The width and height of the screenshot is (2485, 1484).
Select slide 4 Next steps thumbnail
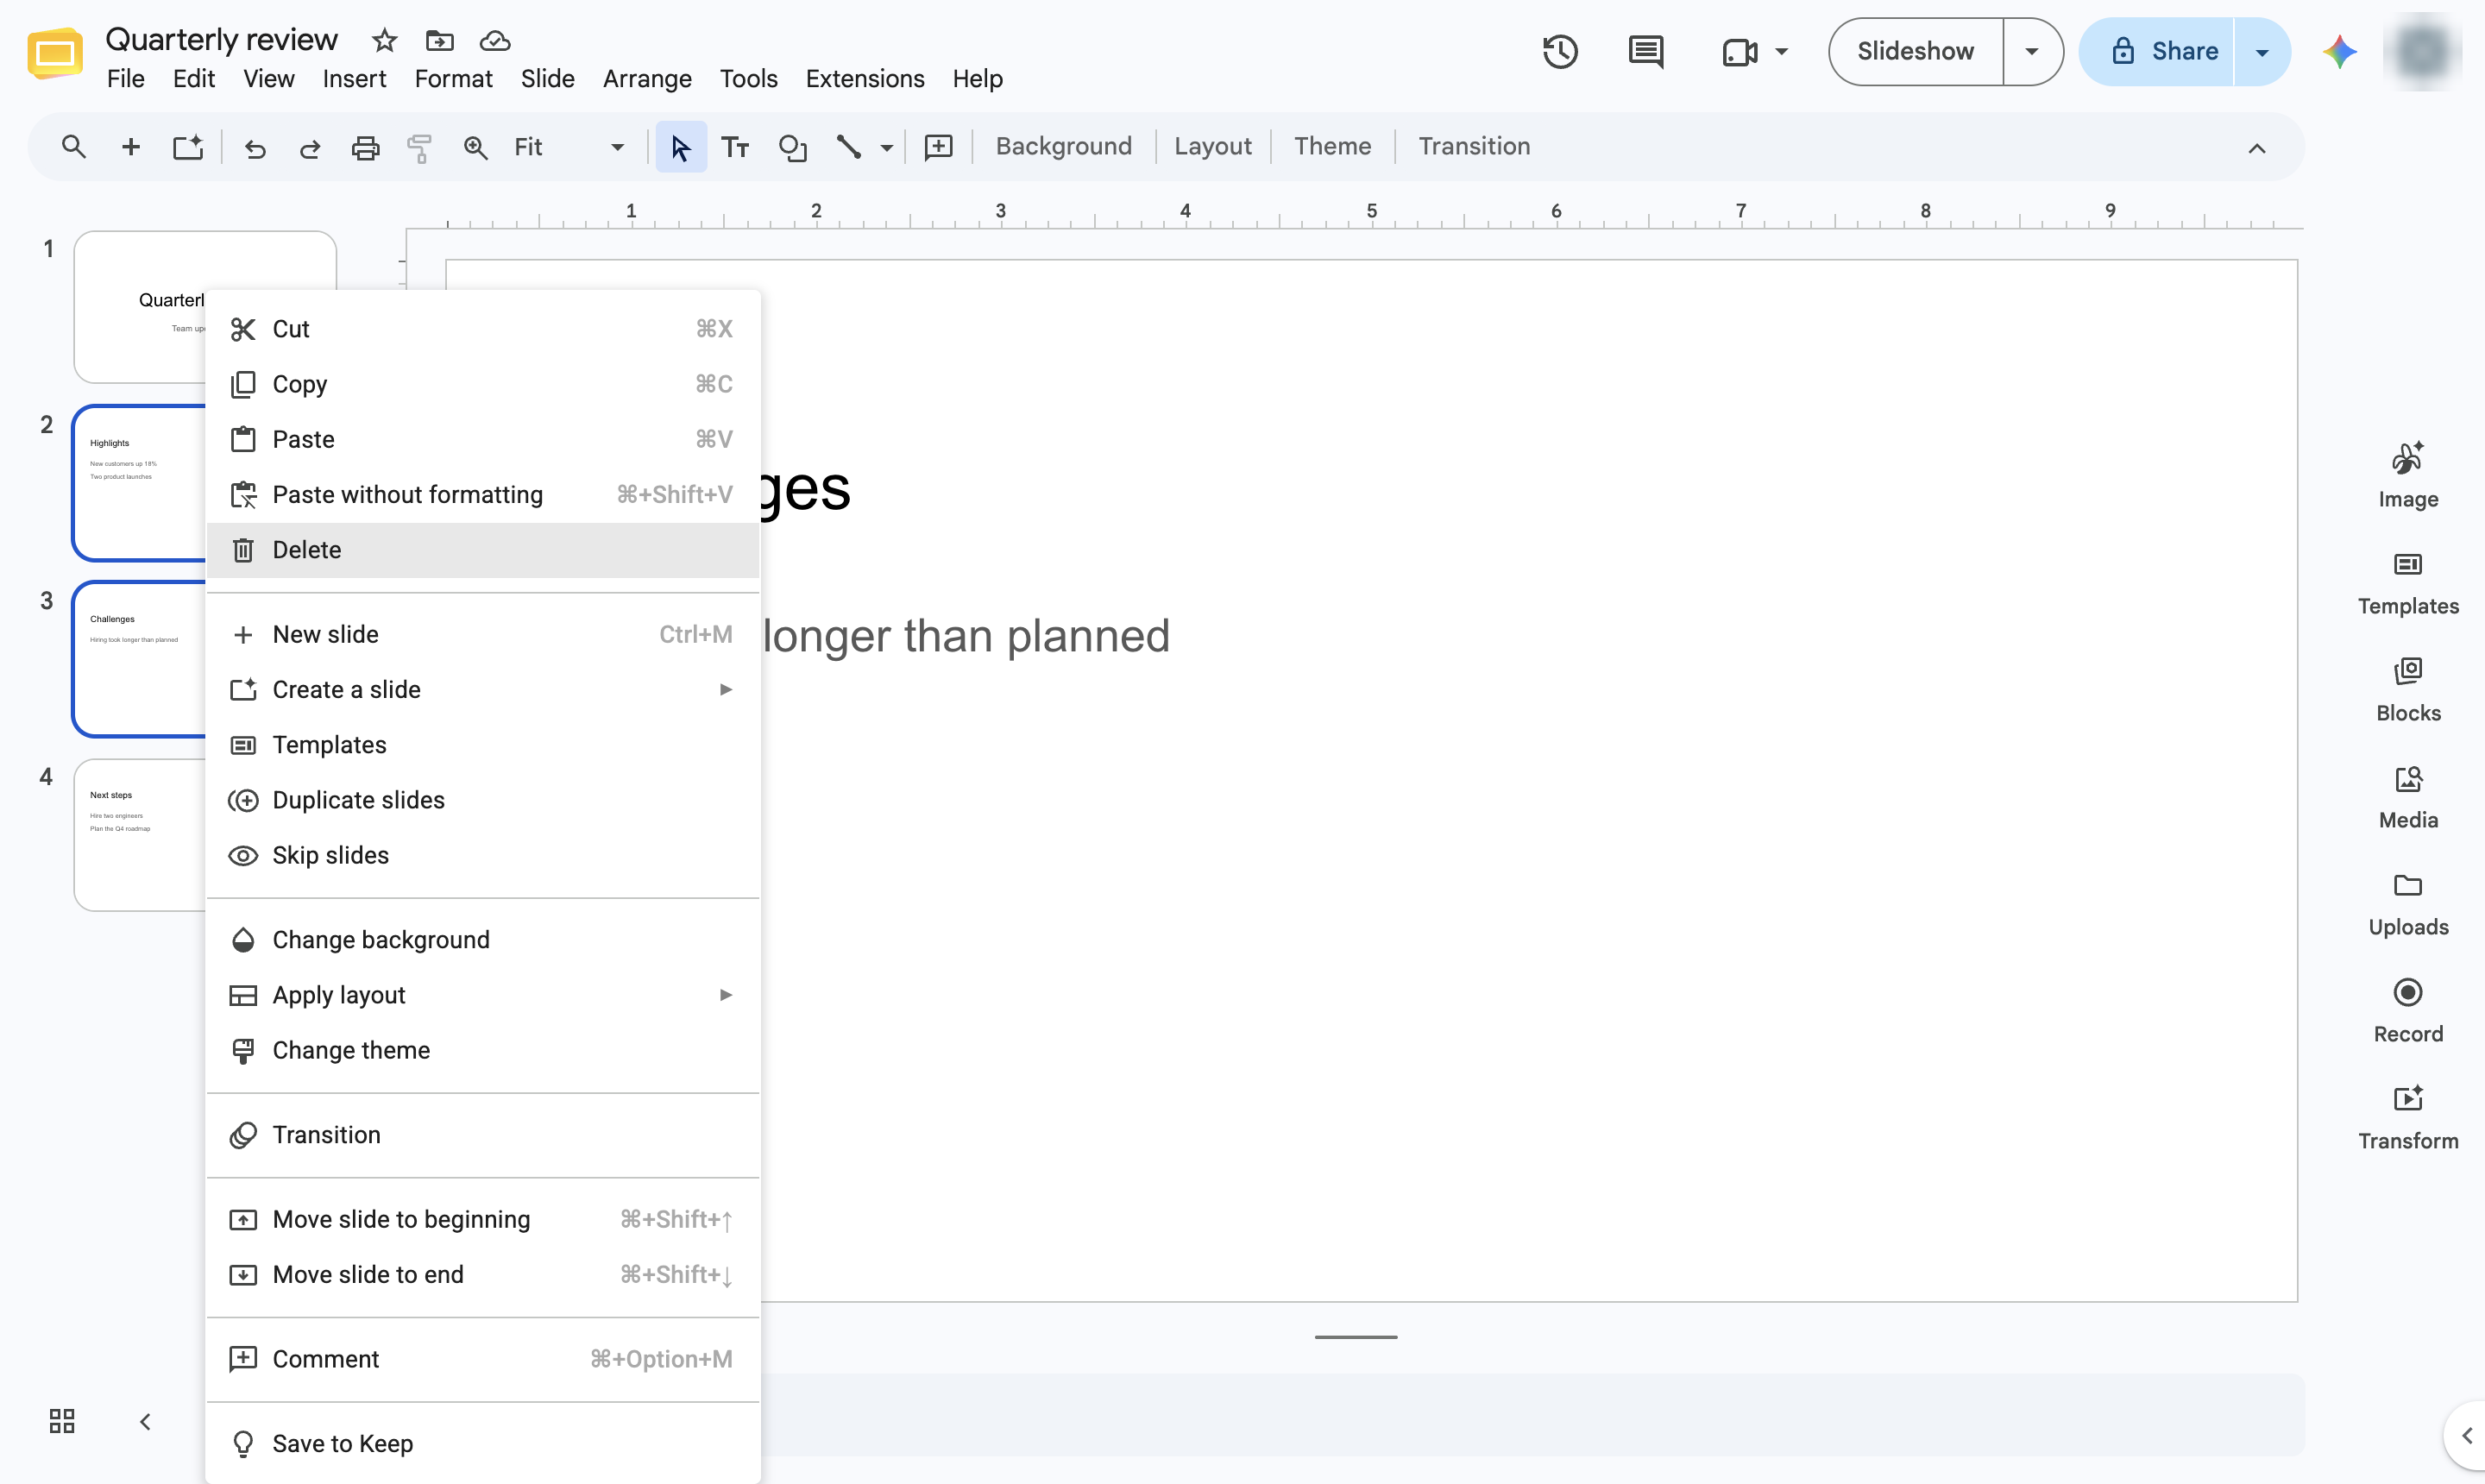click(140, 834)
